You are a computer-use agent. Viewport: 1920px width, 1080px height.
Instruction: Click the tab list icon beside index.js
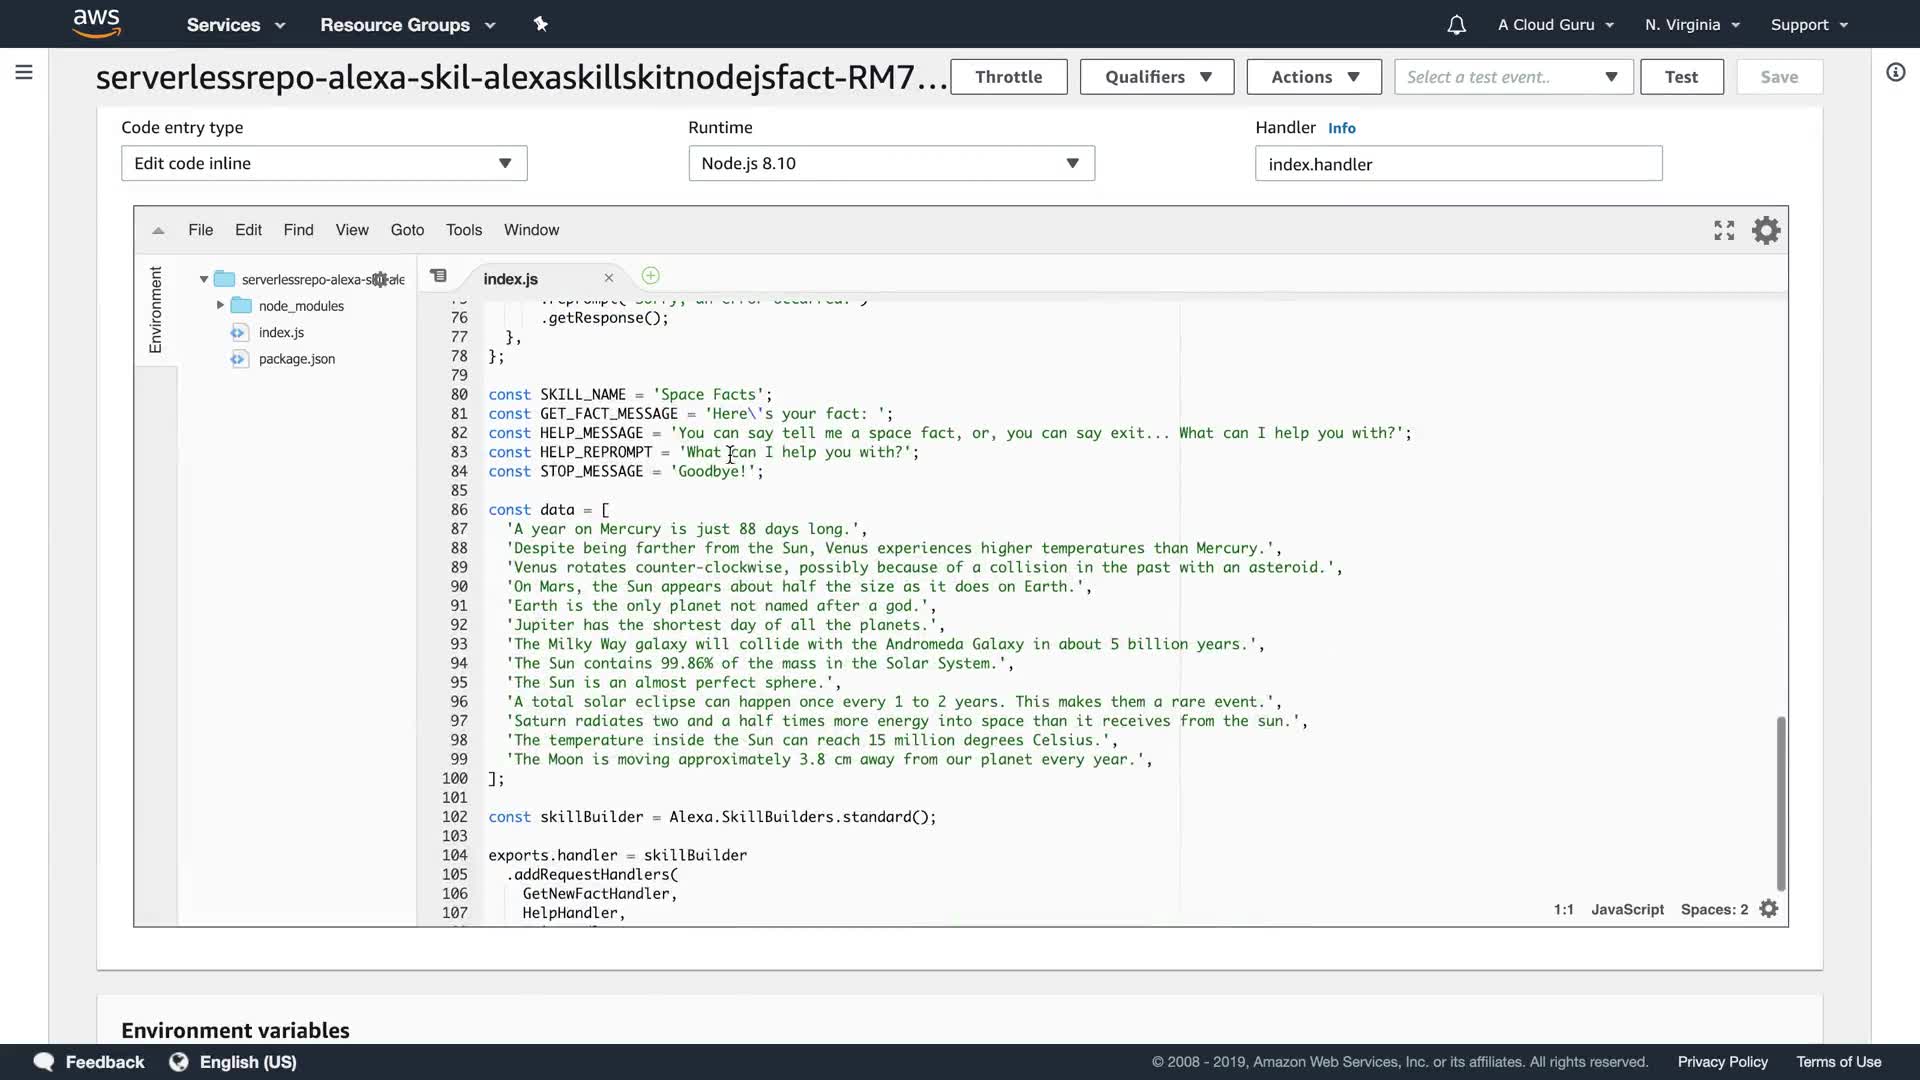439,276
